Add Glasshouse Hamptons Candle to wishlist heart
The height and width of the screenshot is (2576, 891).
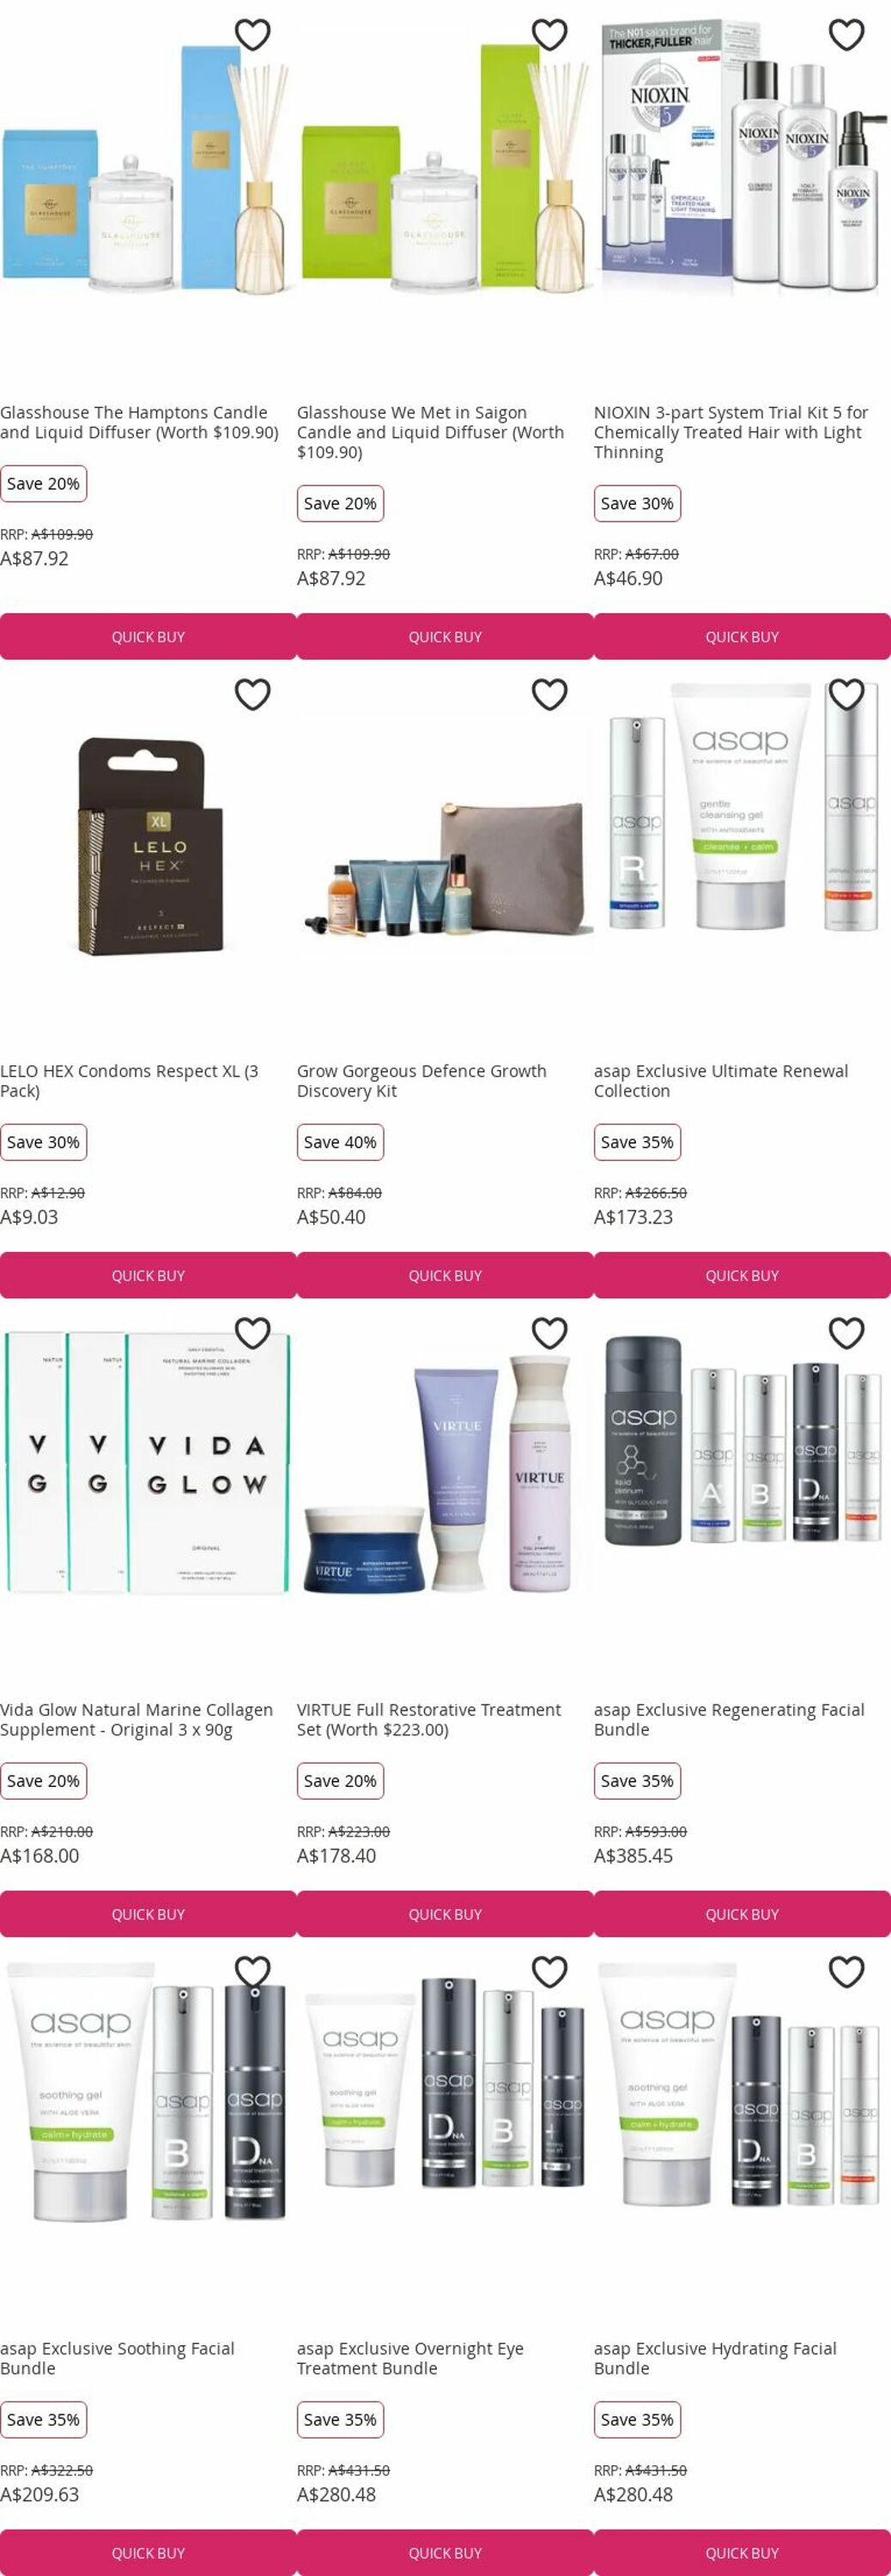(x=252, y=35)
